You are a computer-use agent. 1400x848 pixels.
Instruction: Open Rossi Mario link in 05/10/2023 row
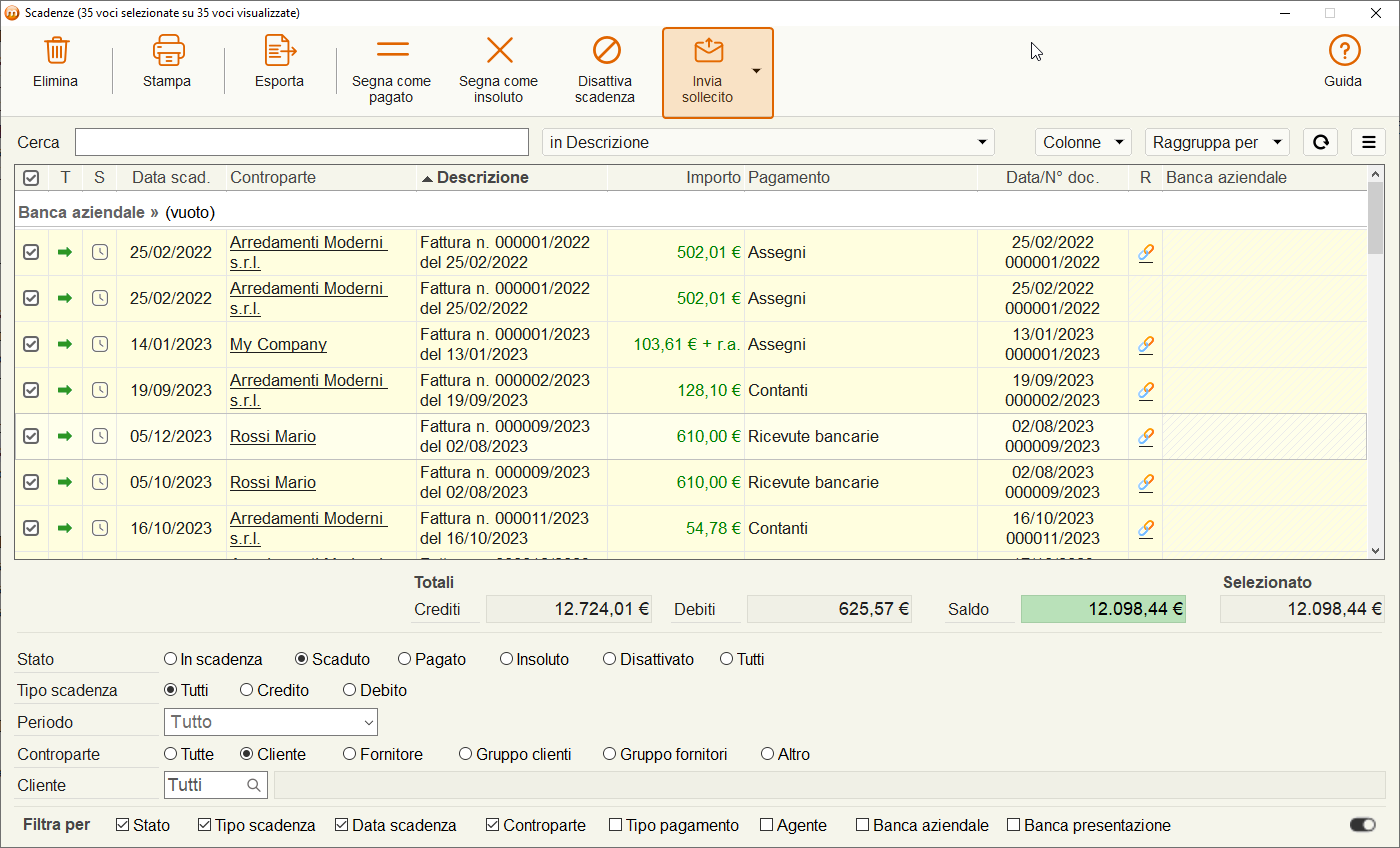pyautogui.click(x=273, y=482)
